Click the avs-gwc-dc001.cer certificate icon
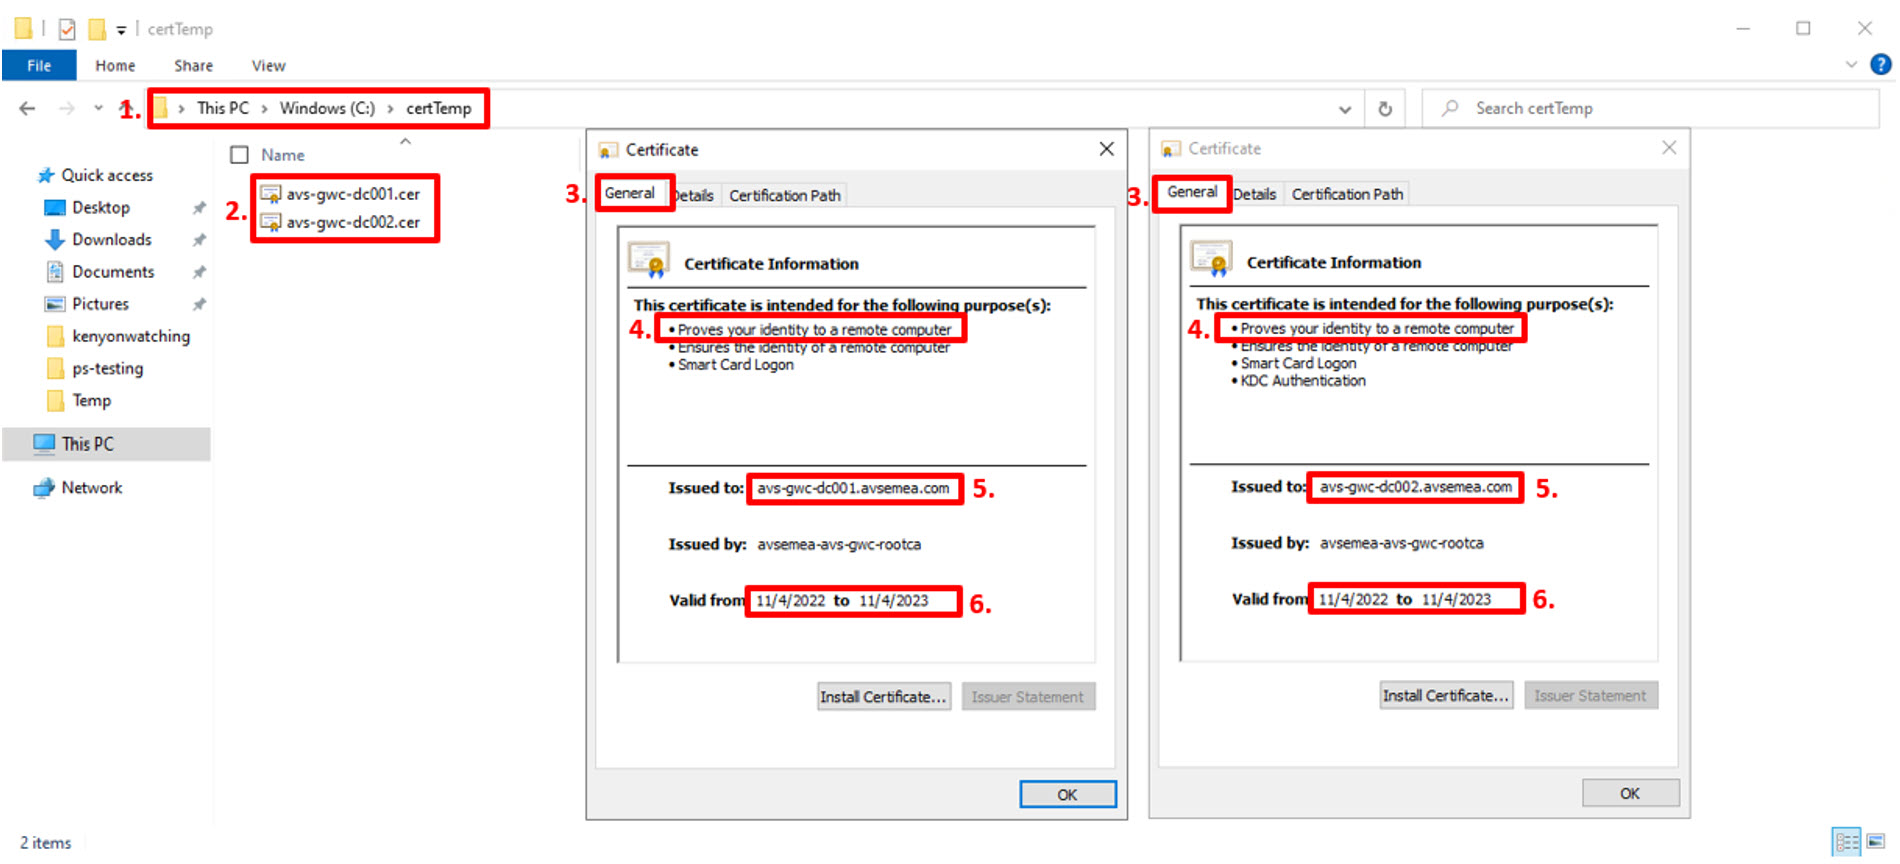The image size is (1900, 864). coord(271,194)
